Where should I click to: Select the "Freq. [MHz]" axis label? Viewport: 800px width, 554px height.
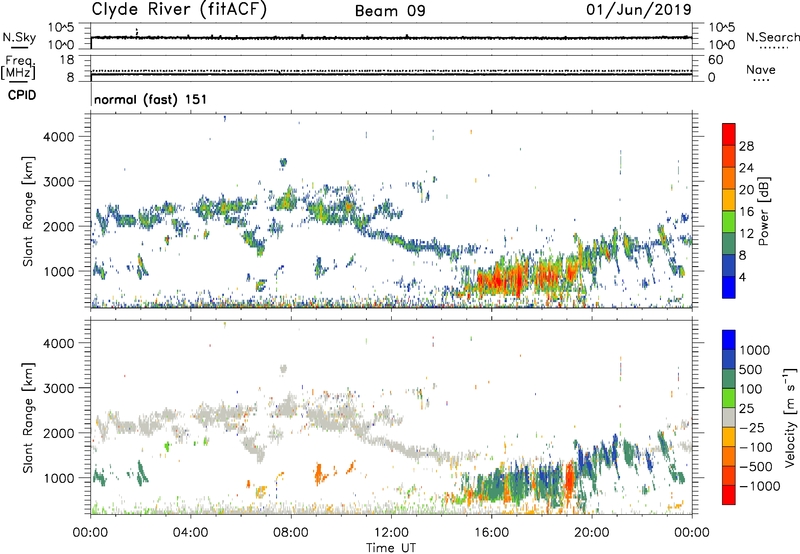point(19,68)
